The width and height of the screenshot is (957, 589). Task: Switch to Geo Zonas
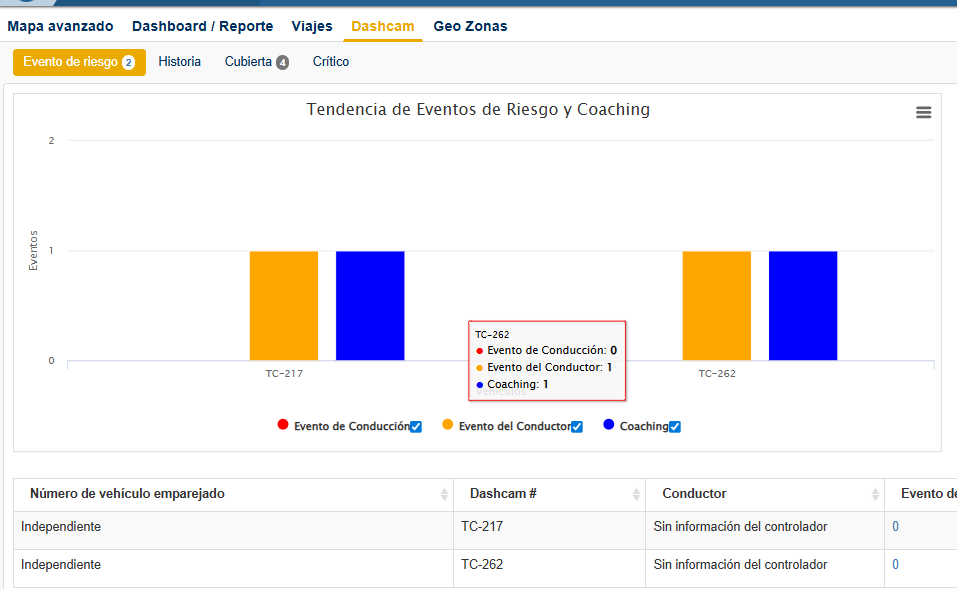[x=470, y=26]
